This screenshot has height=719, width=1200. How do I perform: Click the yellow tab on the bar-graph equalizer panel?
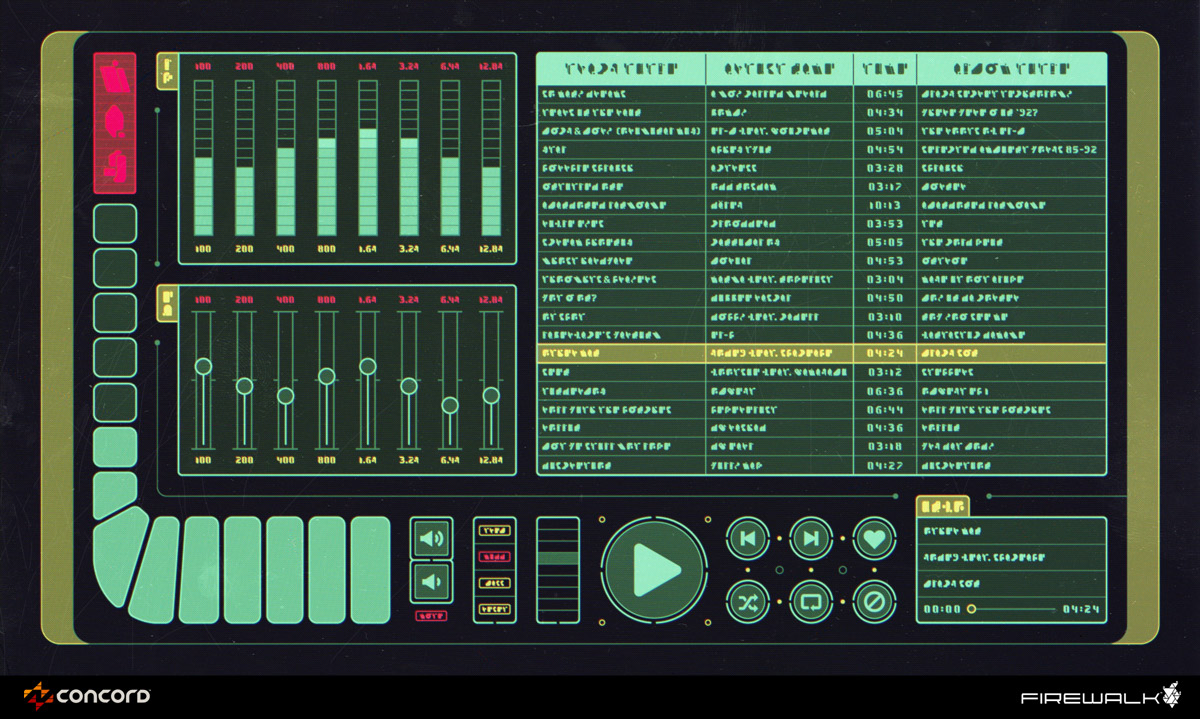tap(167, 71)
